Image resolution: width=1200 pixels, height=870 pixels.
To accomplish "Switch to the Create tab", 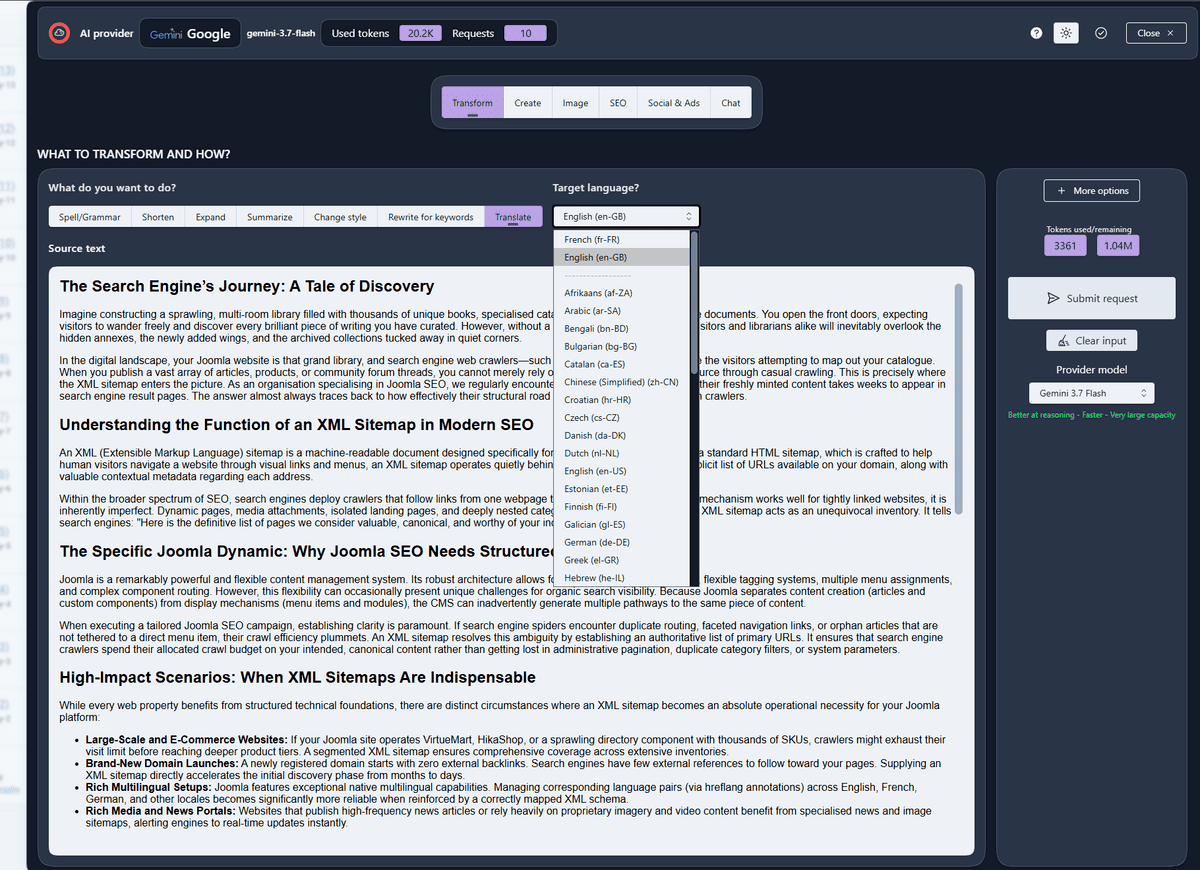I will 528,103.
